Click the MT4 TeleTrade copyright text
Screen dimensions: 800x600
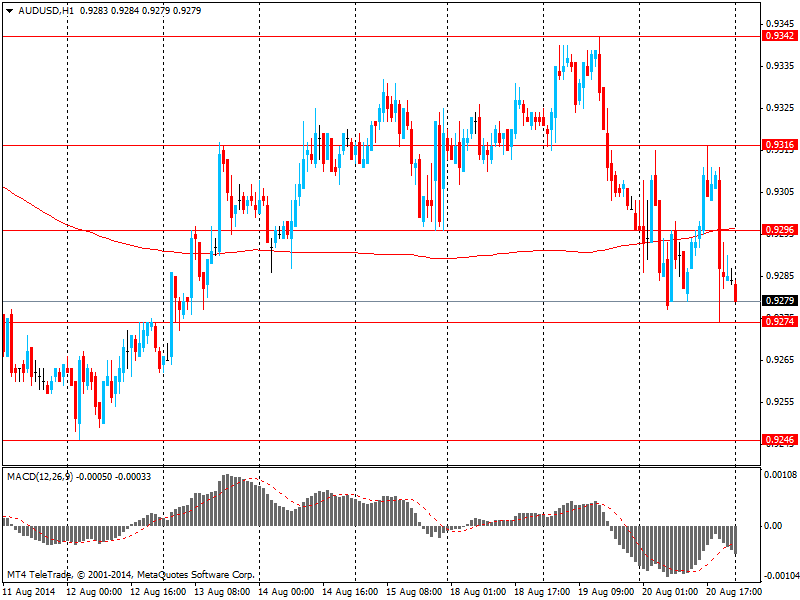[x=131, y=574]
